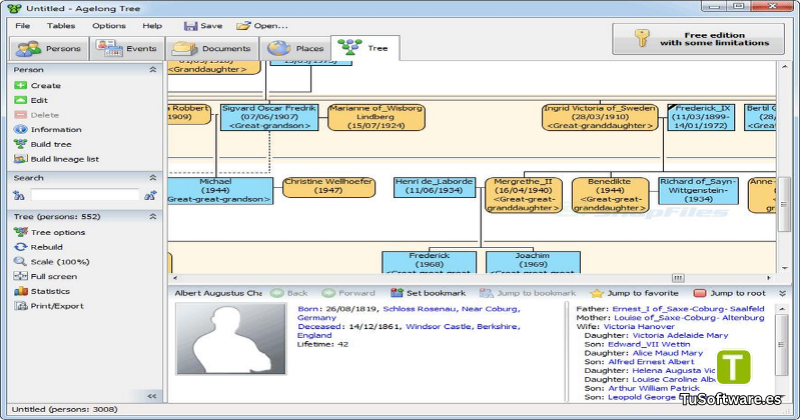Click the search previous icon left of search box
Viewport: 800px width, 420px height.
pos(19,195)
